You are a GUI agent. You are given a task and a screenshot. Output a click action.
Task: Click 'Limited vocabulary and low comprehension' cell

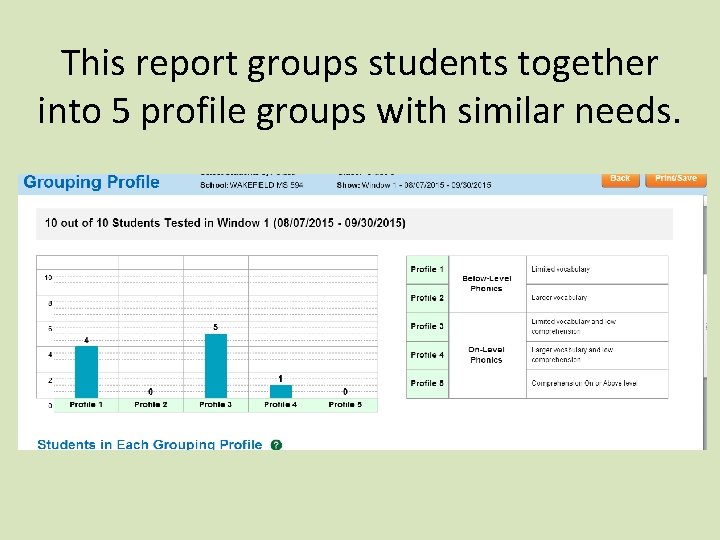tap(597, 326)
